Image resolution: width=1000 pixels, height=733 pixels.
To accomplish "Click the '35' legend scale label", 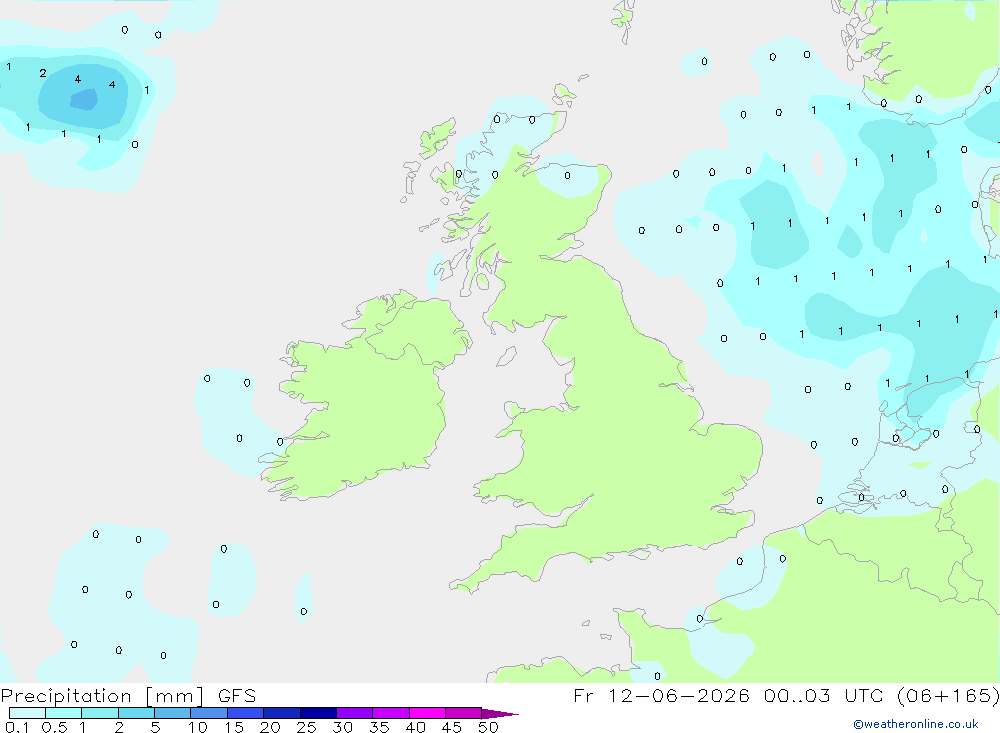I will tap(379, 727).
